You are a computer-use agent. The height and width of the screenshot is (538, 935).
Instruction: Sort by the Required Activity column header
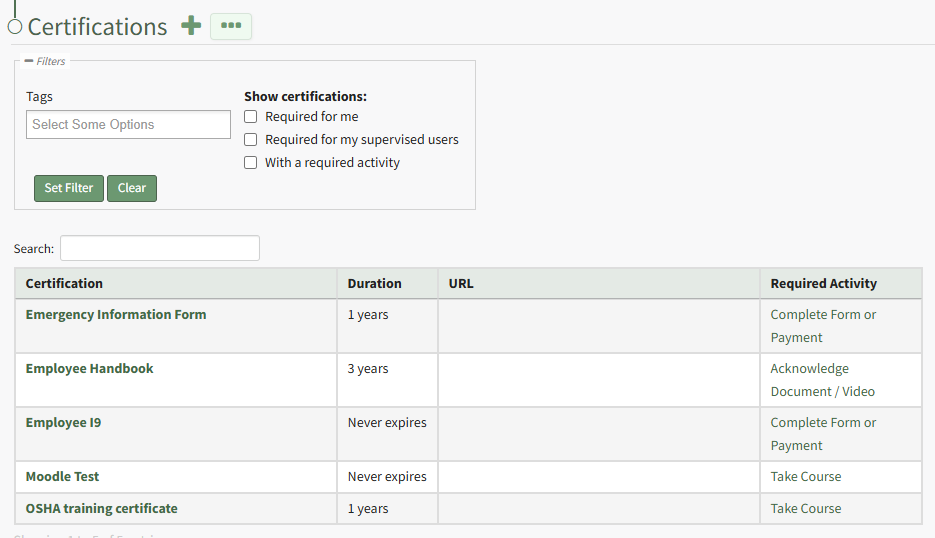823,284
